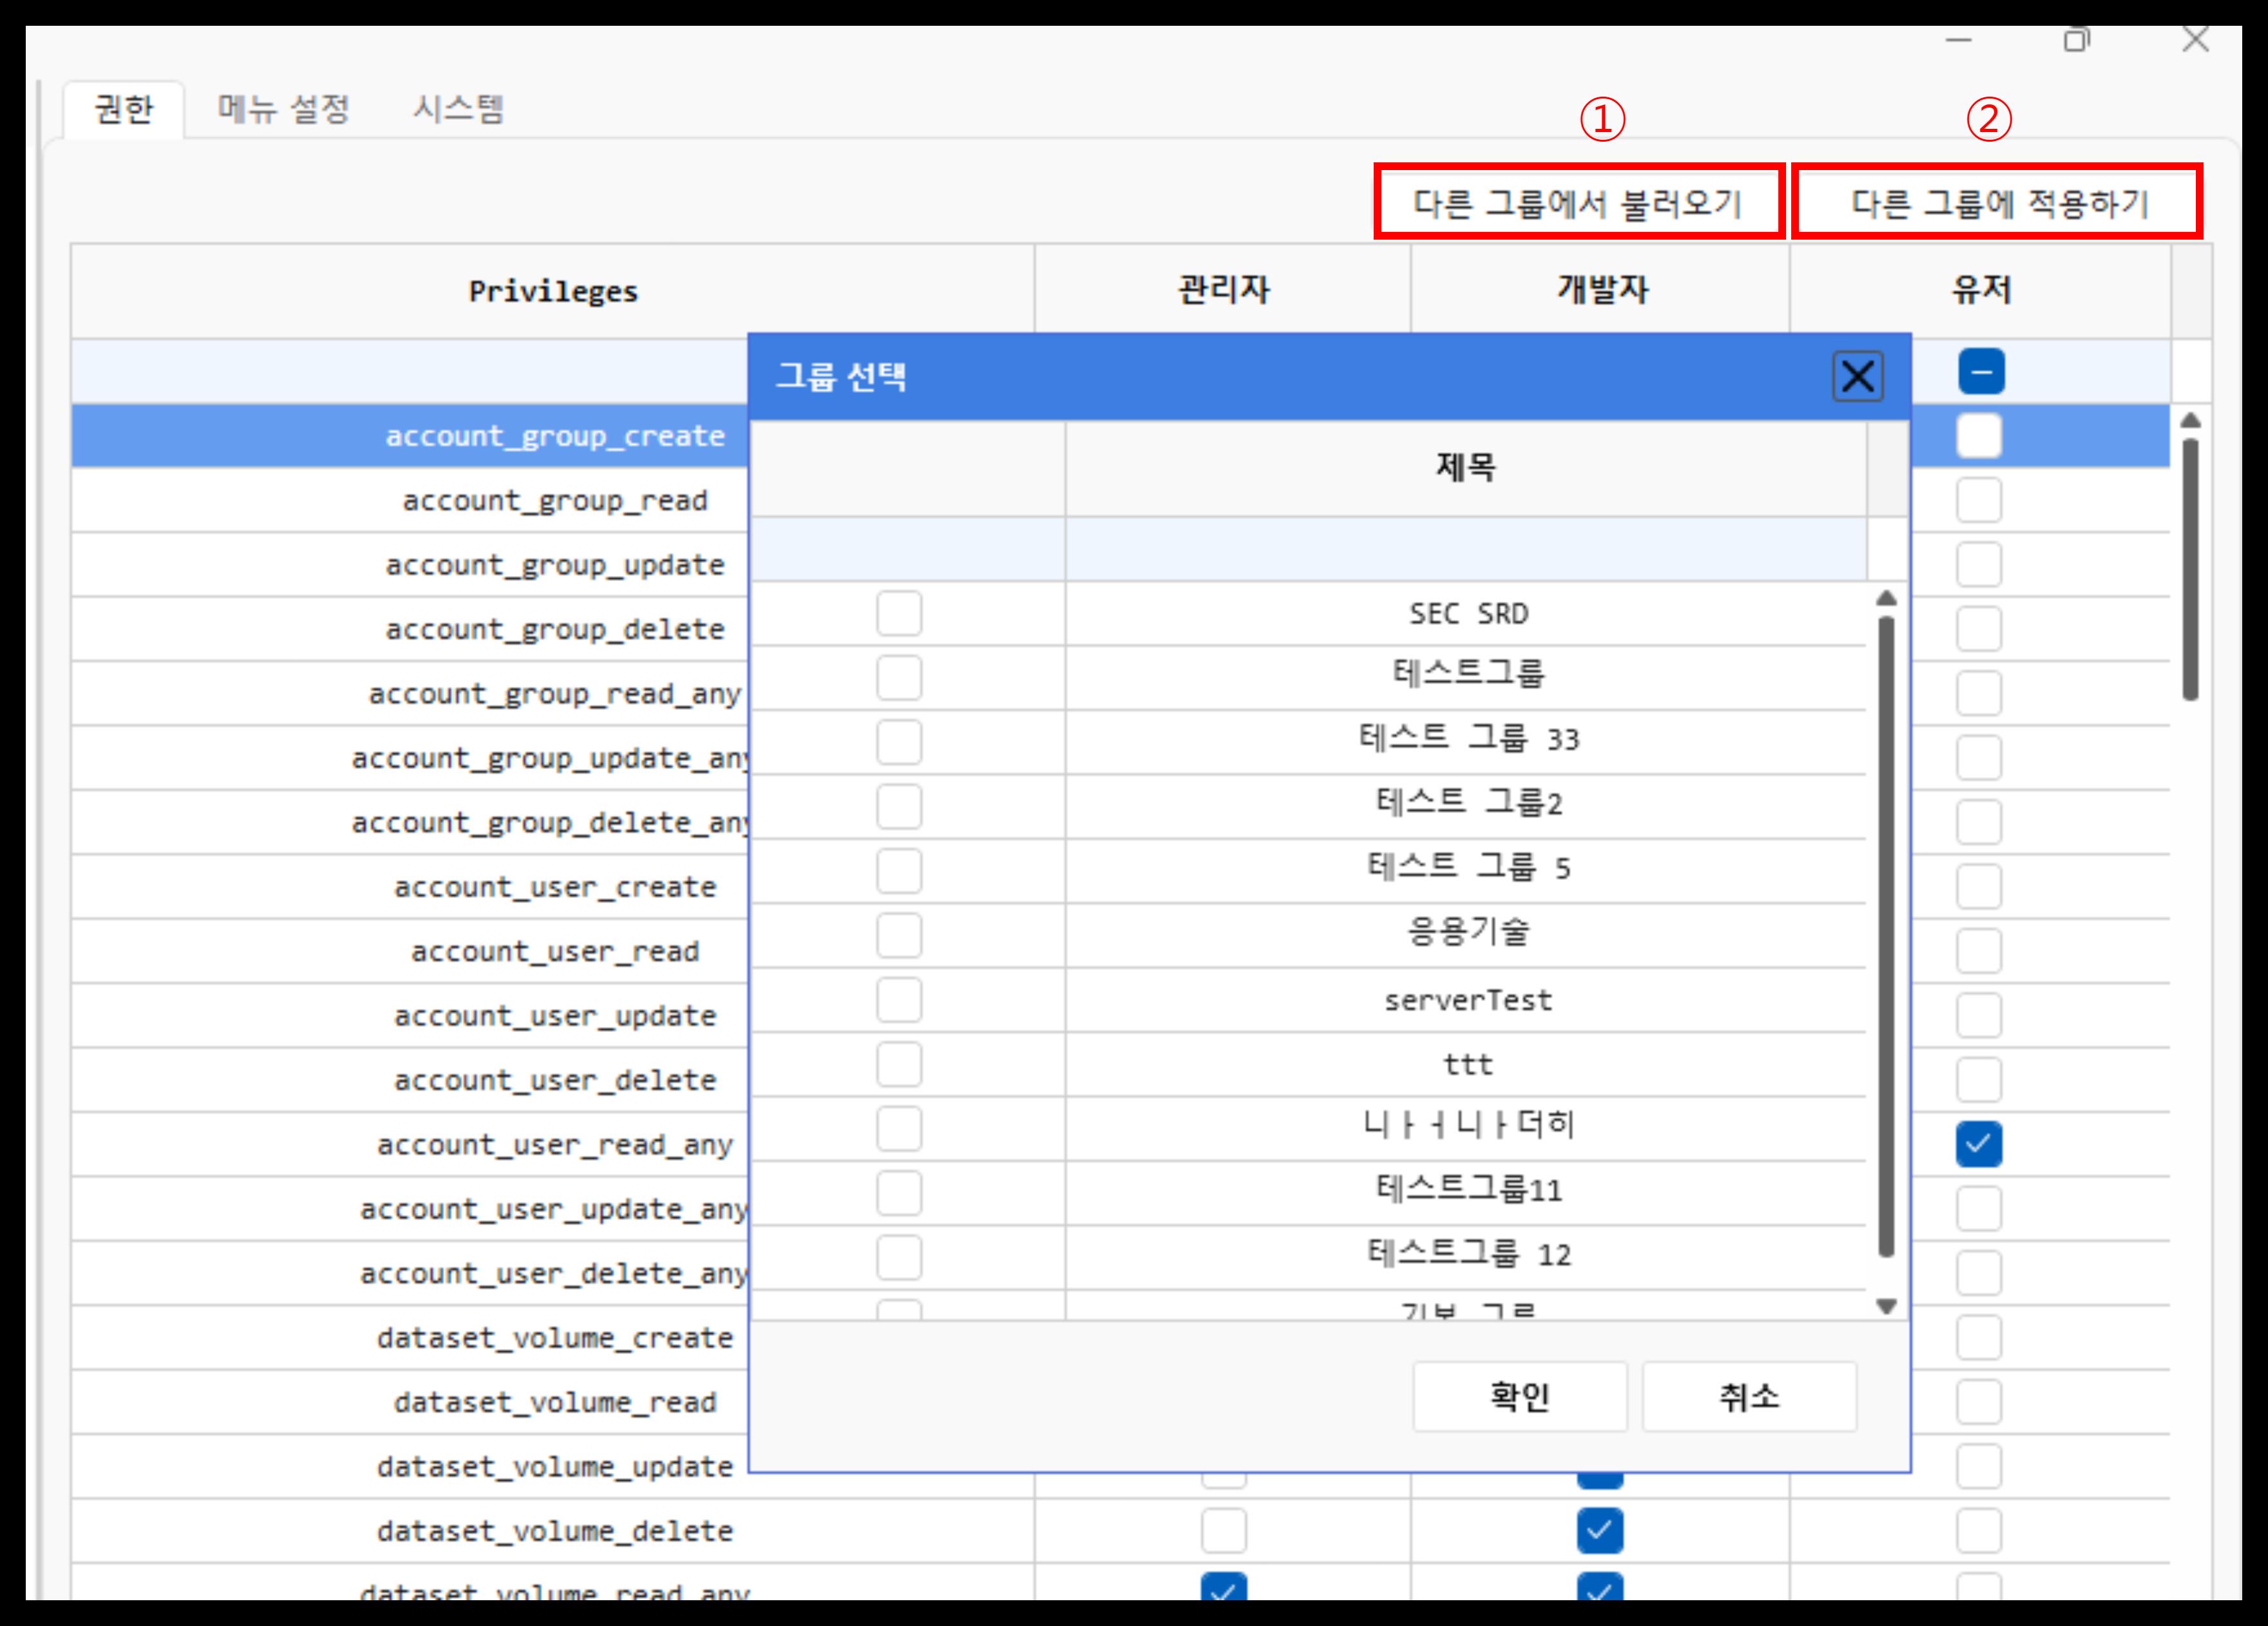Click privileges table scroll-up arrow
The height and width of the screenshot is (1626, 2268).
[x=2190, y=421]
